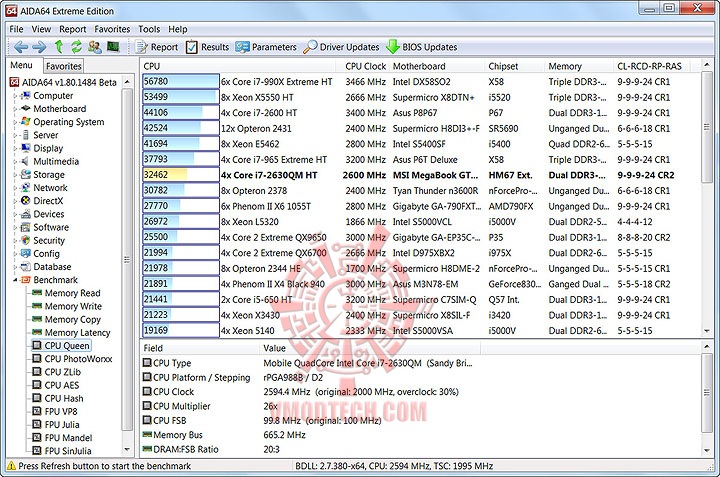Viewport: 720px width, 477px height.
Task: Select FPU Julia benchmark
Action: coord(62,425)
